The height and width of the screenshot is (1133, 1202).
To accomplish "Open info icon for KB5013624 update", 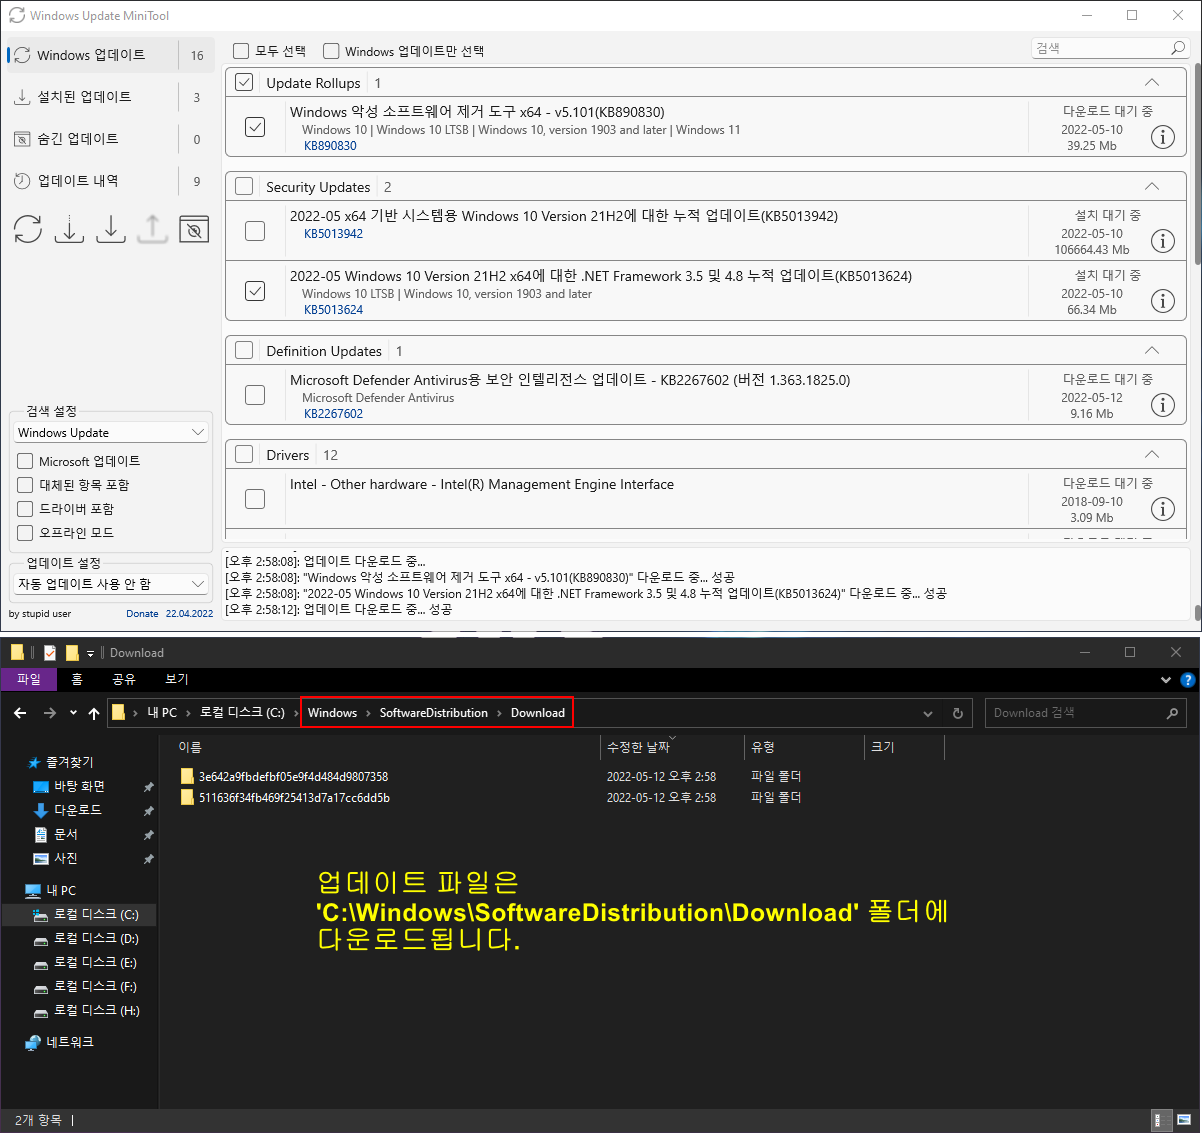I will [x=1162, y=301].
